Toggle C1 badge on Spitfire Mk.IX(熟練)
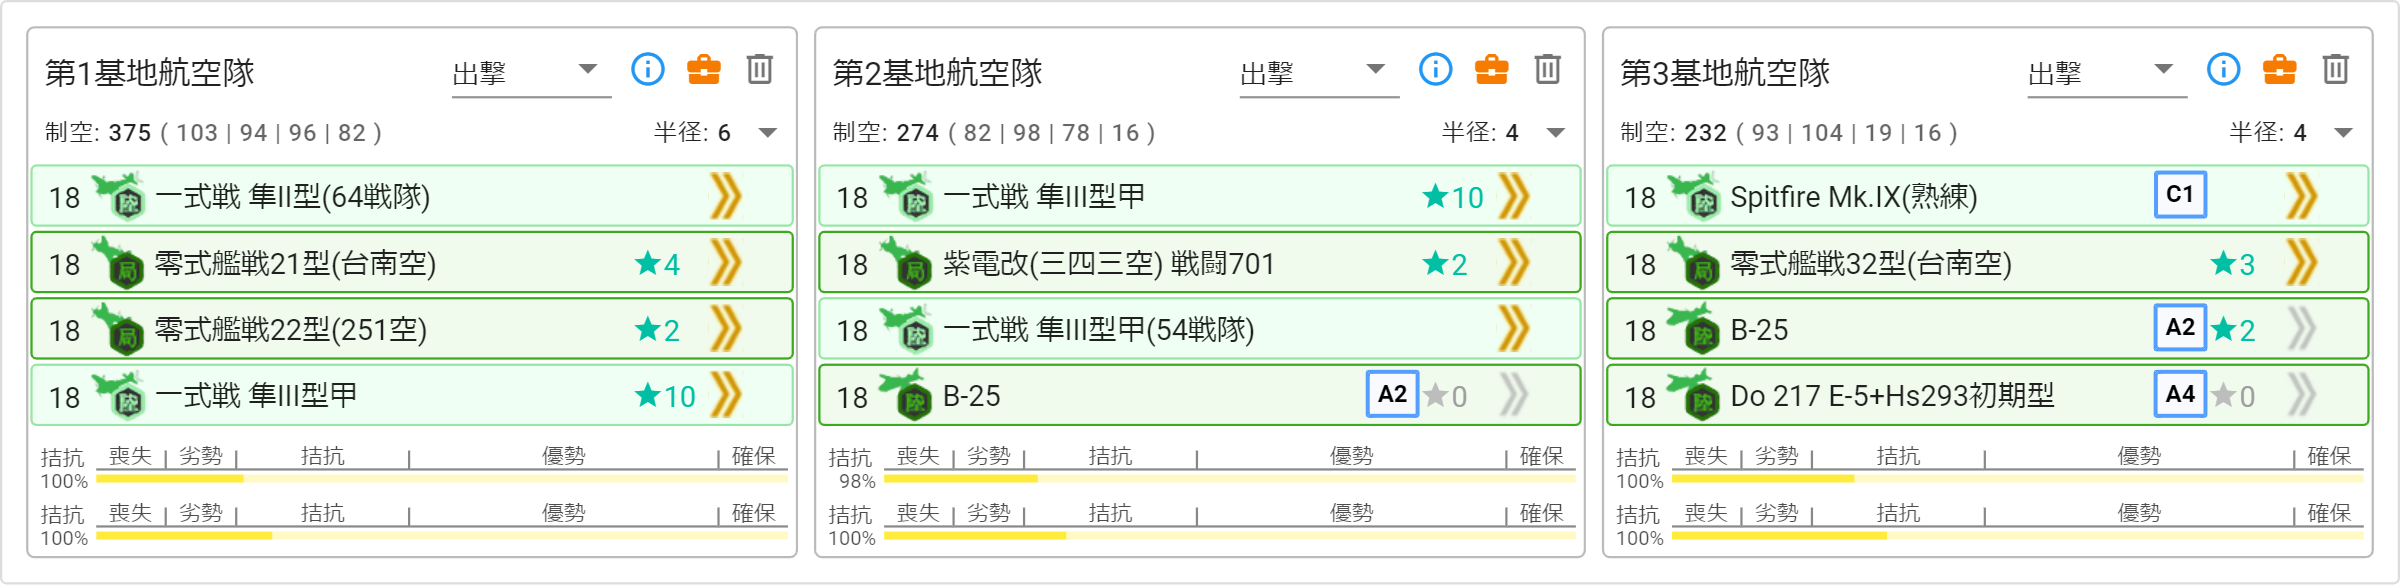Viewport: 2400px width, 586px height. [2180, 194]
